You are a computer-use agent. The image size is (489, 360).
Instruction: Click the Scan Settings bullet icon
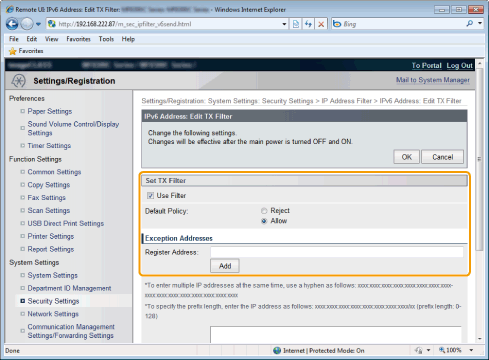[22, 210]
